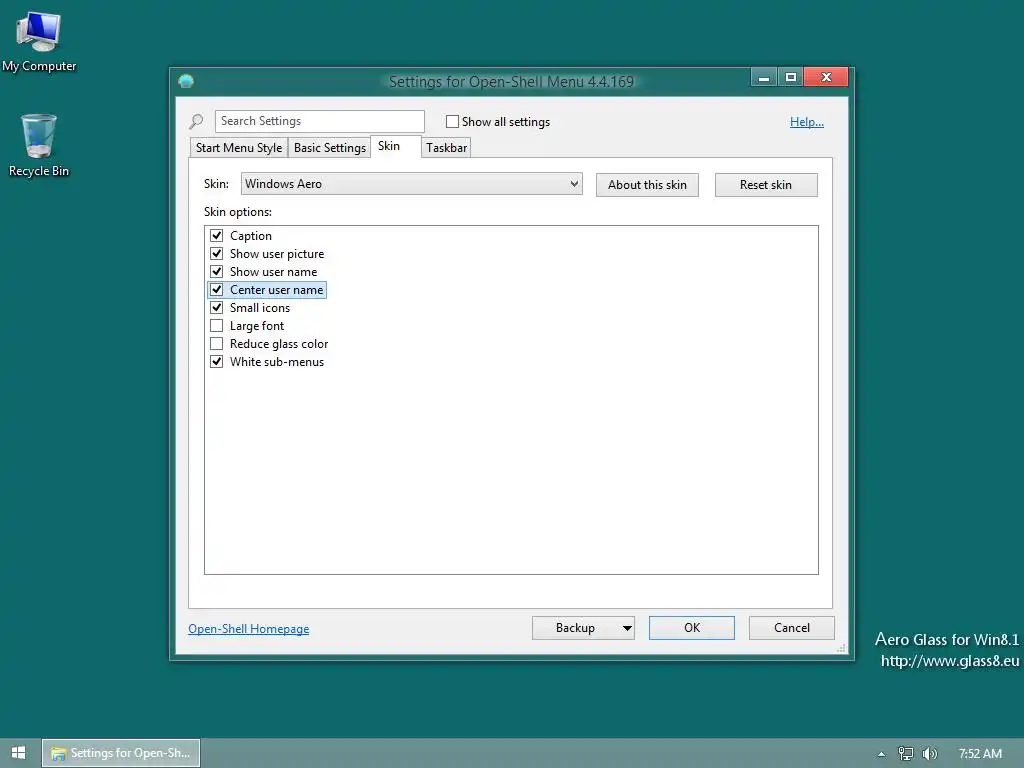Switch to the Start Menu Style tab
Viewport: 1024px width, 768px height.
238,148
